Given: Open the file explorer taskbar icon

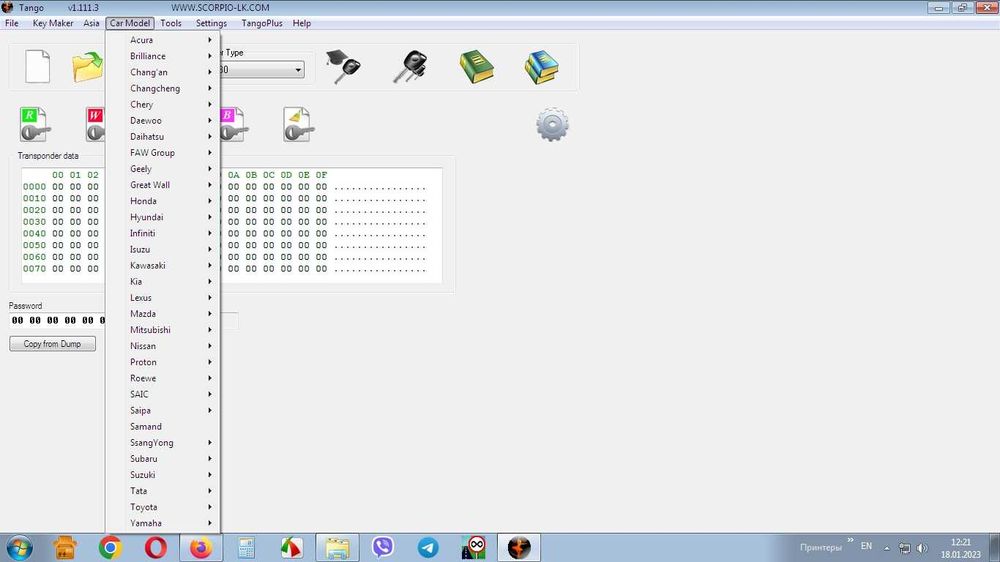Looking at the screenshot, I should 337,547.
